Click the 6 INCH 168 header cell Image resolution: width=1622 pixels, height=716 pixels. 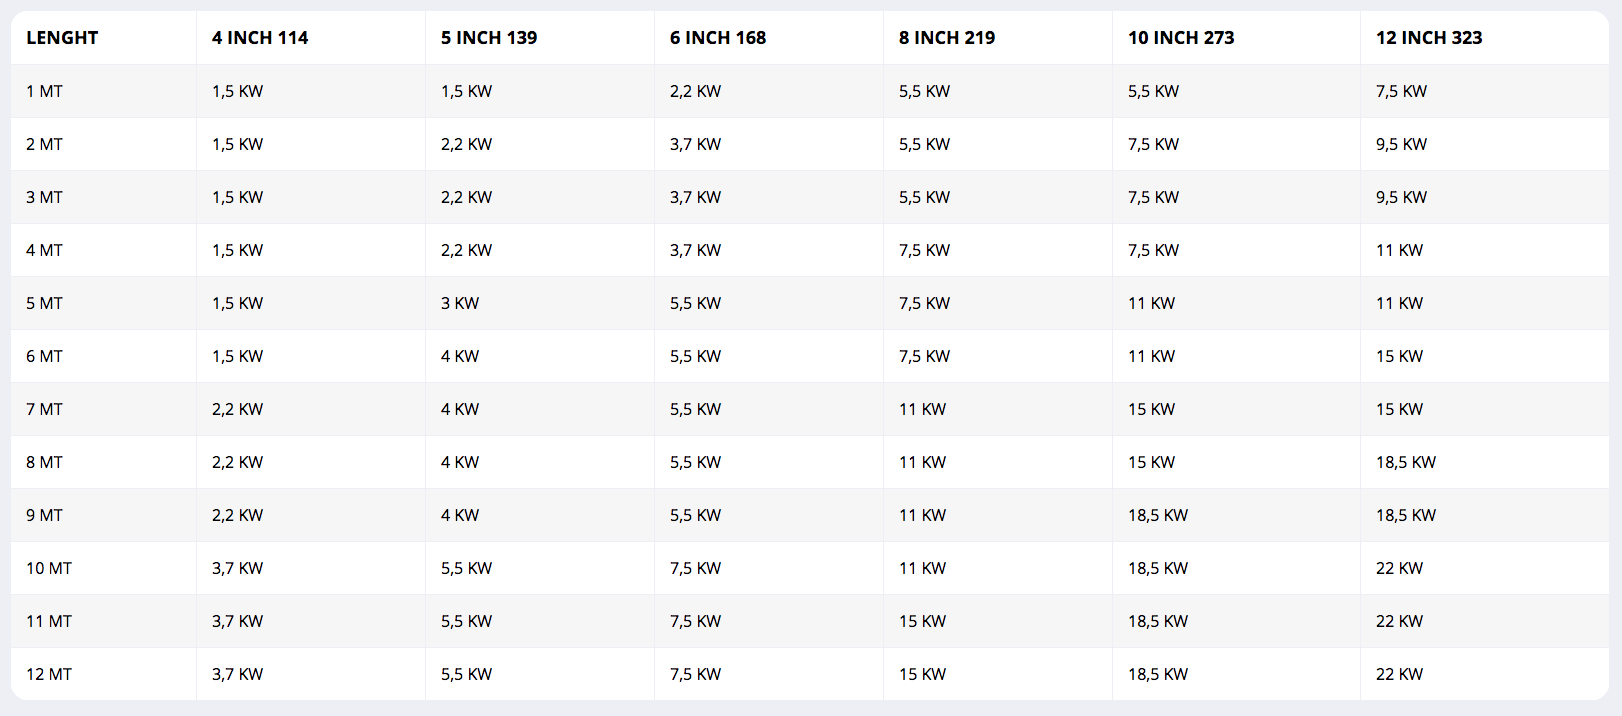(718, 38)
